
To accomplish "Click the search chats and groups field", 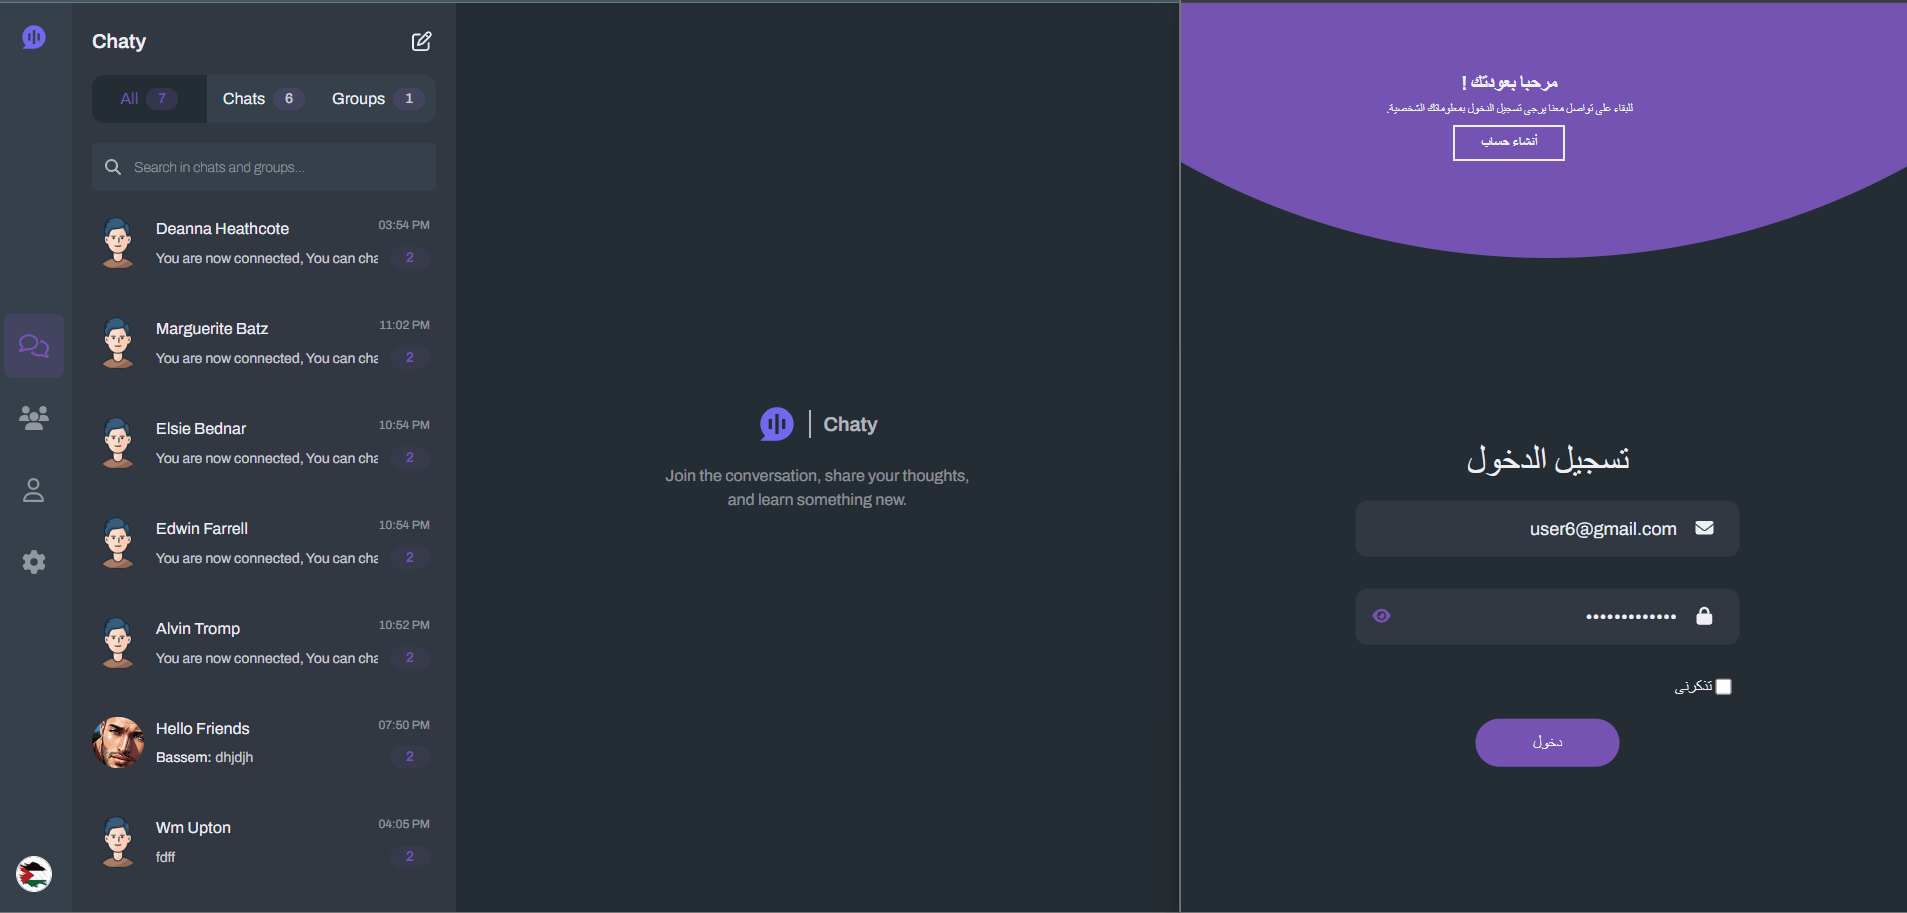I will point(264,167).
